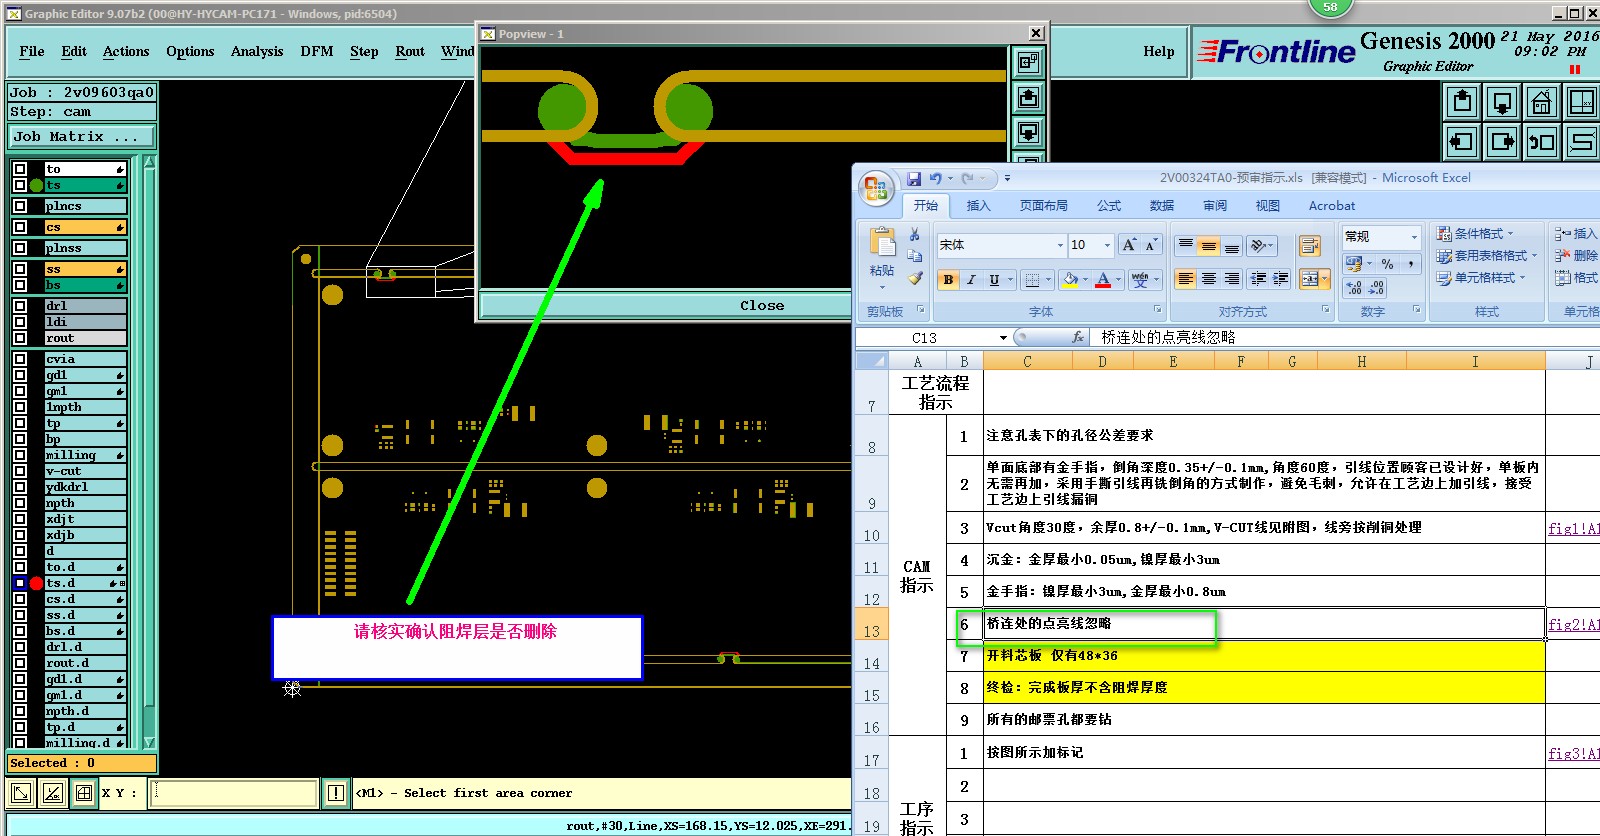Click the pan right icon in Genesis toolbar
The image size is (1600, 836).
[x=1502, y=141]
